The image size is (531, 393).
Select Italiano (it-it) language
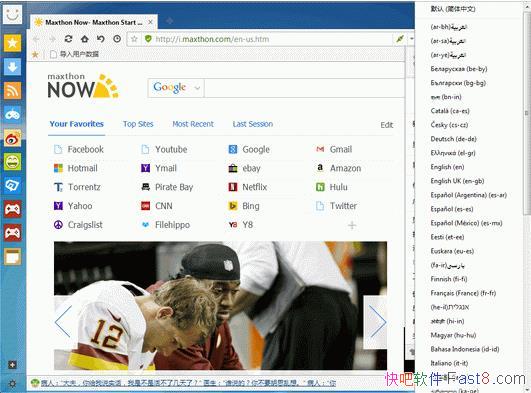[449, 363]
